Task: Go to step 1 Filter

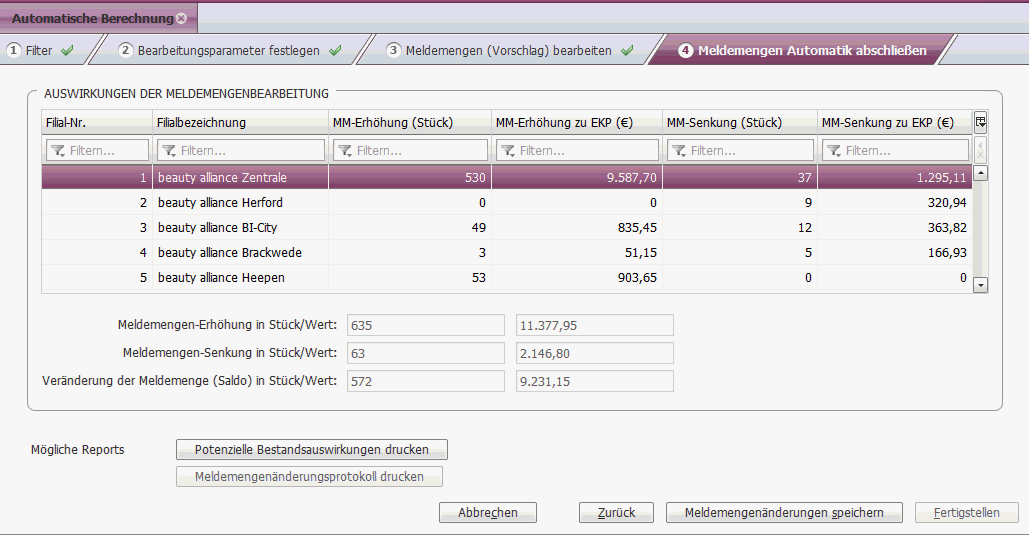Action: click(41, 51)
